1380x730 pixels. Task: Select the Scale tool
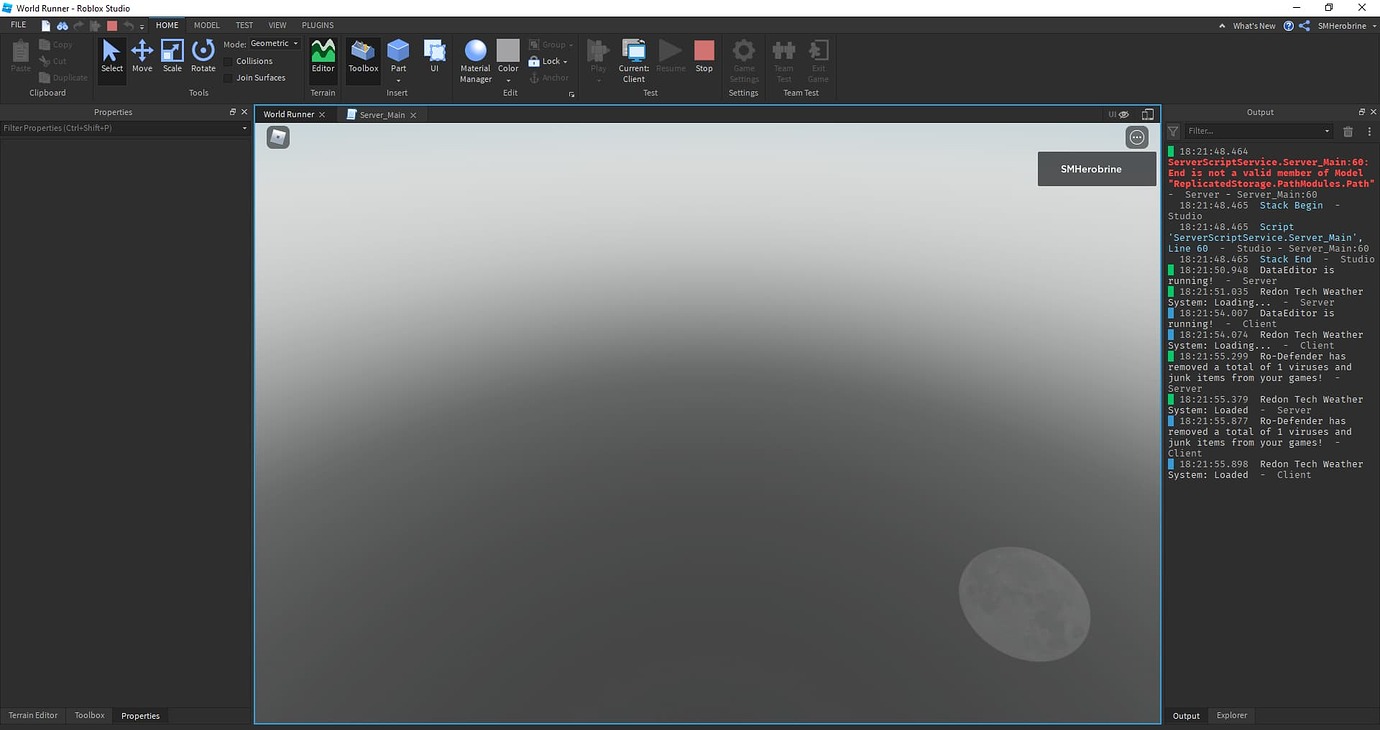(x=171, y=57)
